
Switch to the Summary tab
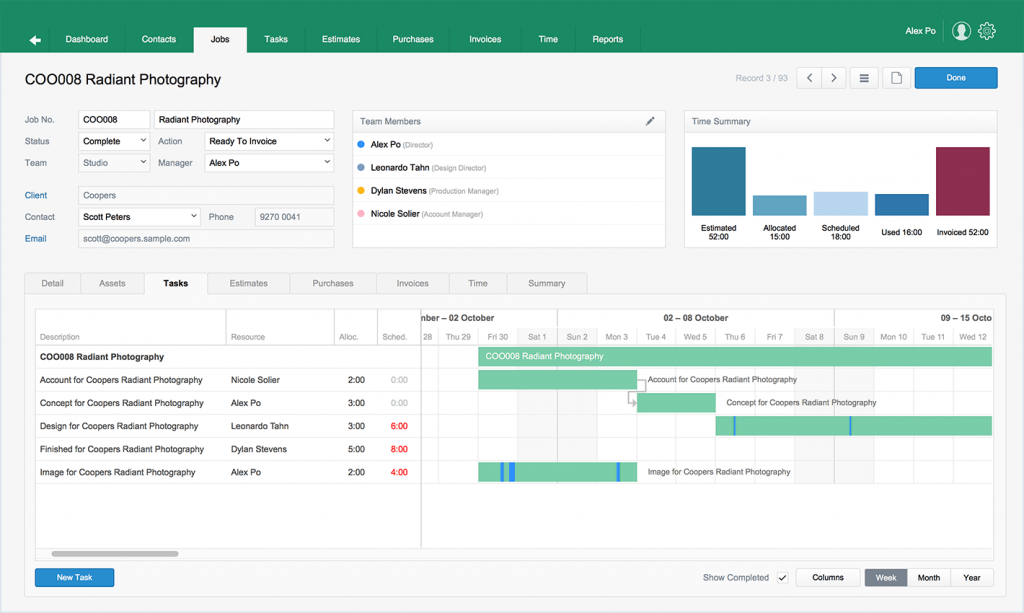click(x=546, y=283)
